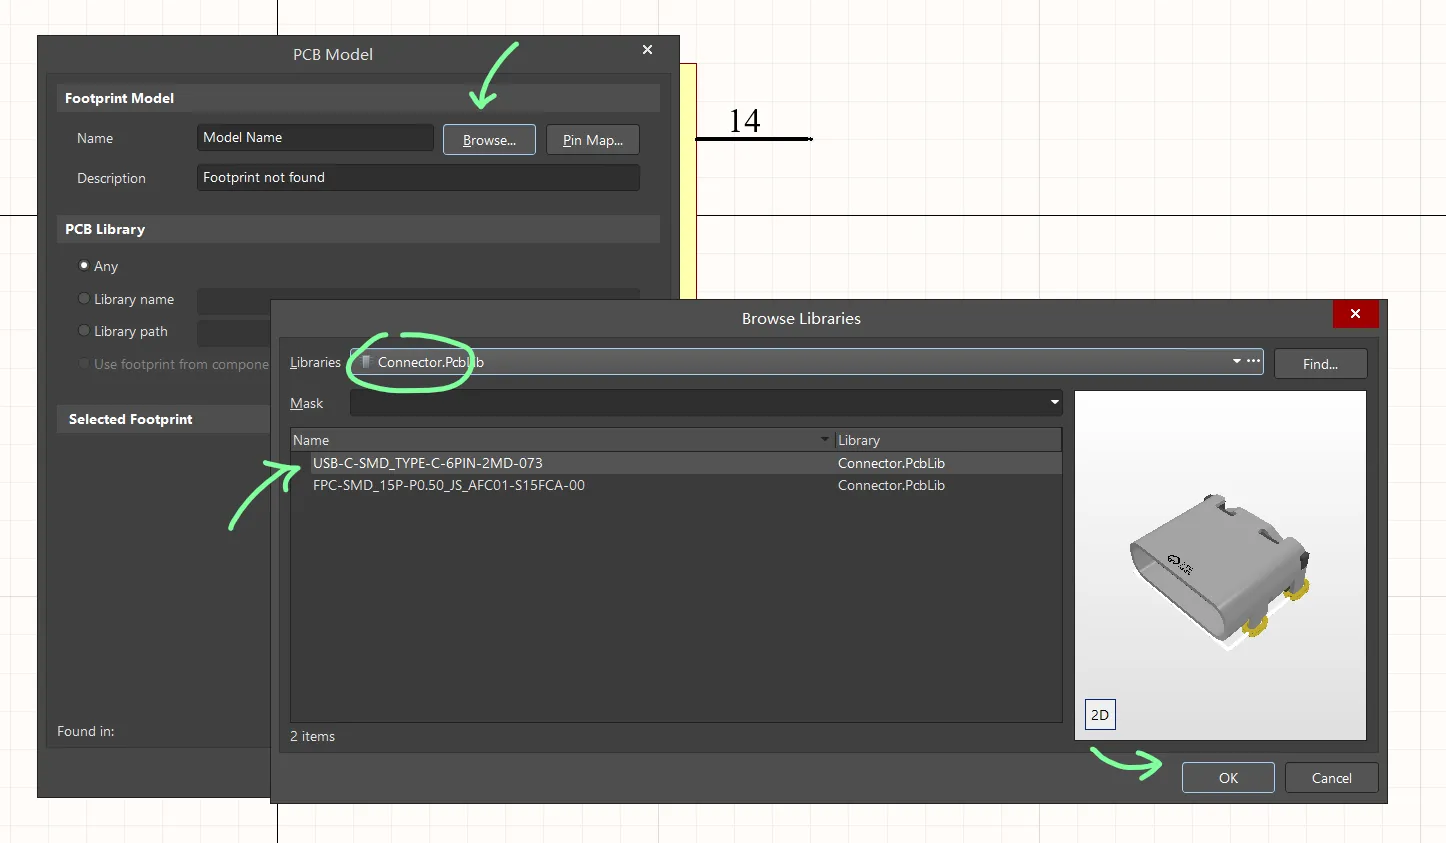Viewport: 1446px width, 843px height.
Task: Open the Libraries dropdown arrow
Action: coord(1237,362)
